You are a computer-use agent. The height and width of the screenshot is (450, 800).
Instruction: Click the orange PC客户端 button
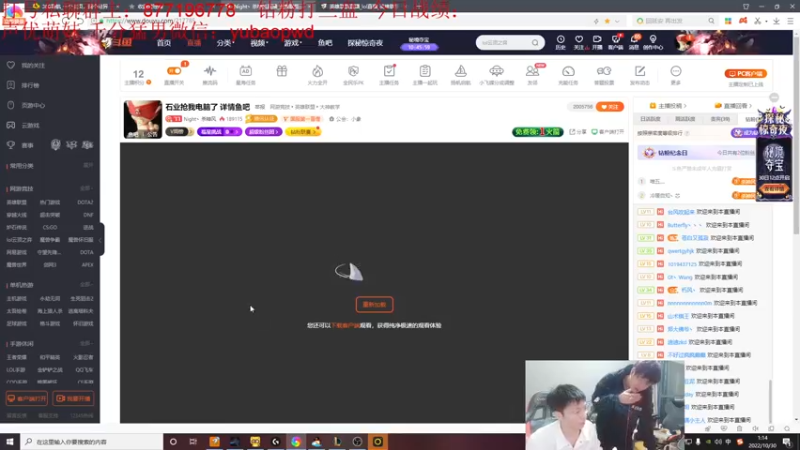745,73
